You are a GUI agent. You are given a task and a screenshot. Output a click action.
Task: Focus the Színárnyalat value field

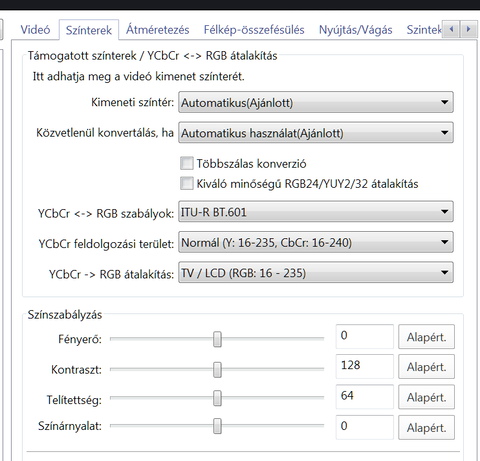[365, 427]
